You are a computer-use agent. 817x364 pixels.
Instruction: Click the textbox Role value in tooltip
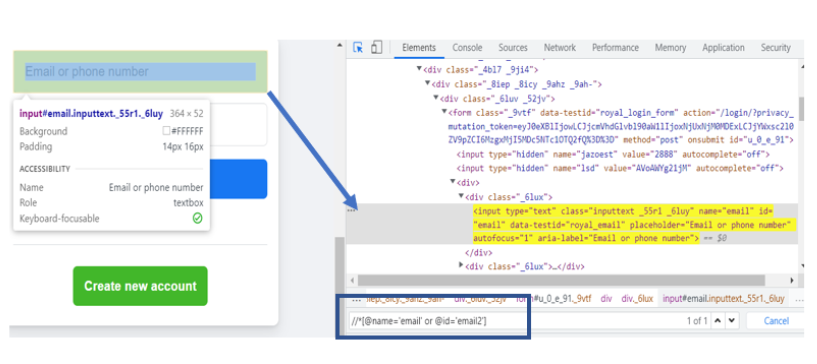point(188,203)
